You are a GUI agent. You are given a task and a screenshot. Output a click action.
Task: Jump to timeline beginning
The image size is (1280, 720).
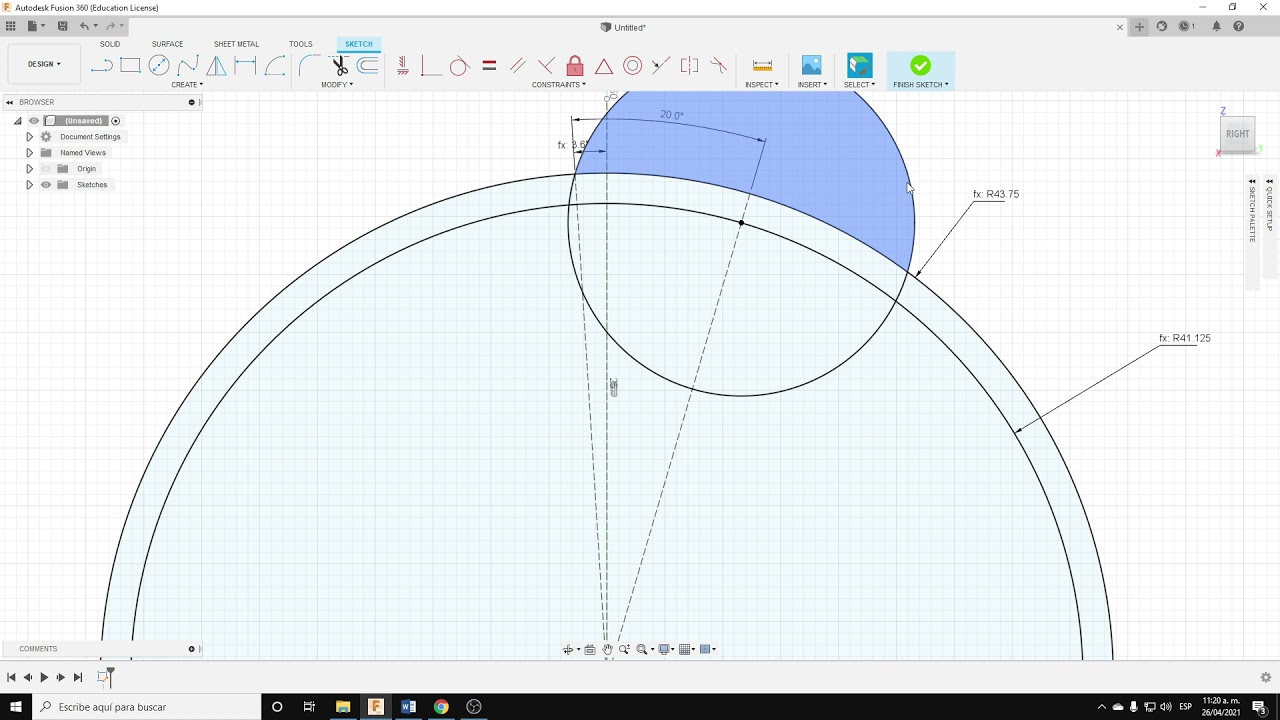tap(11, 677)
